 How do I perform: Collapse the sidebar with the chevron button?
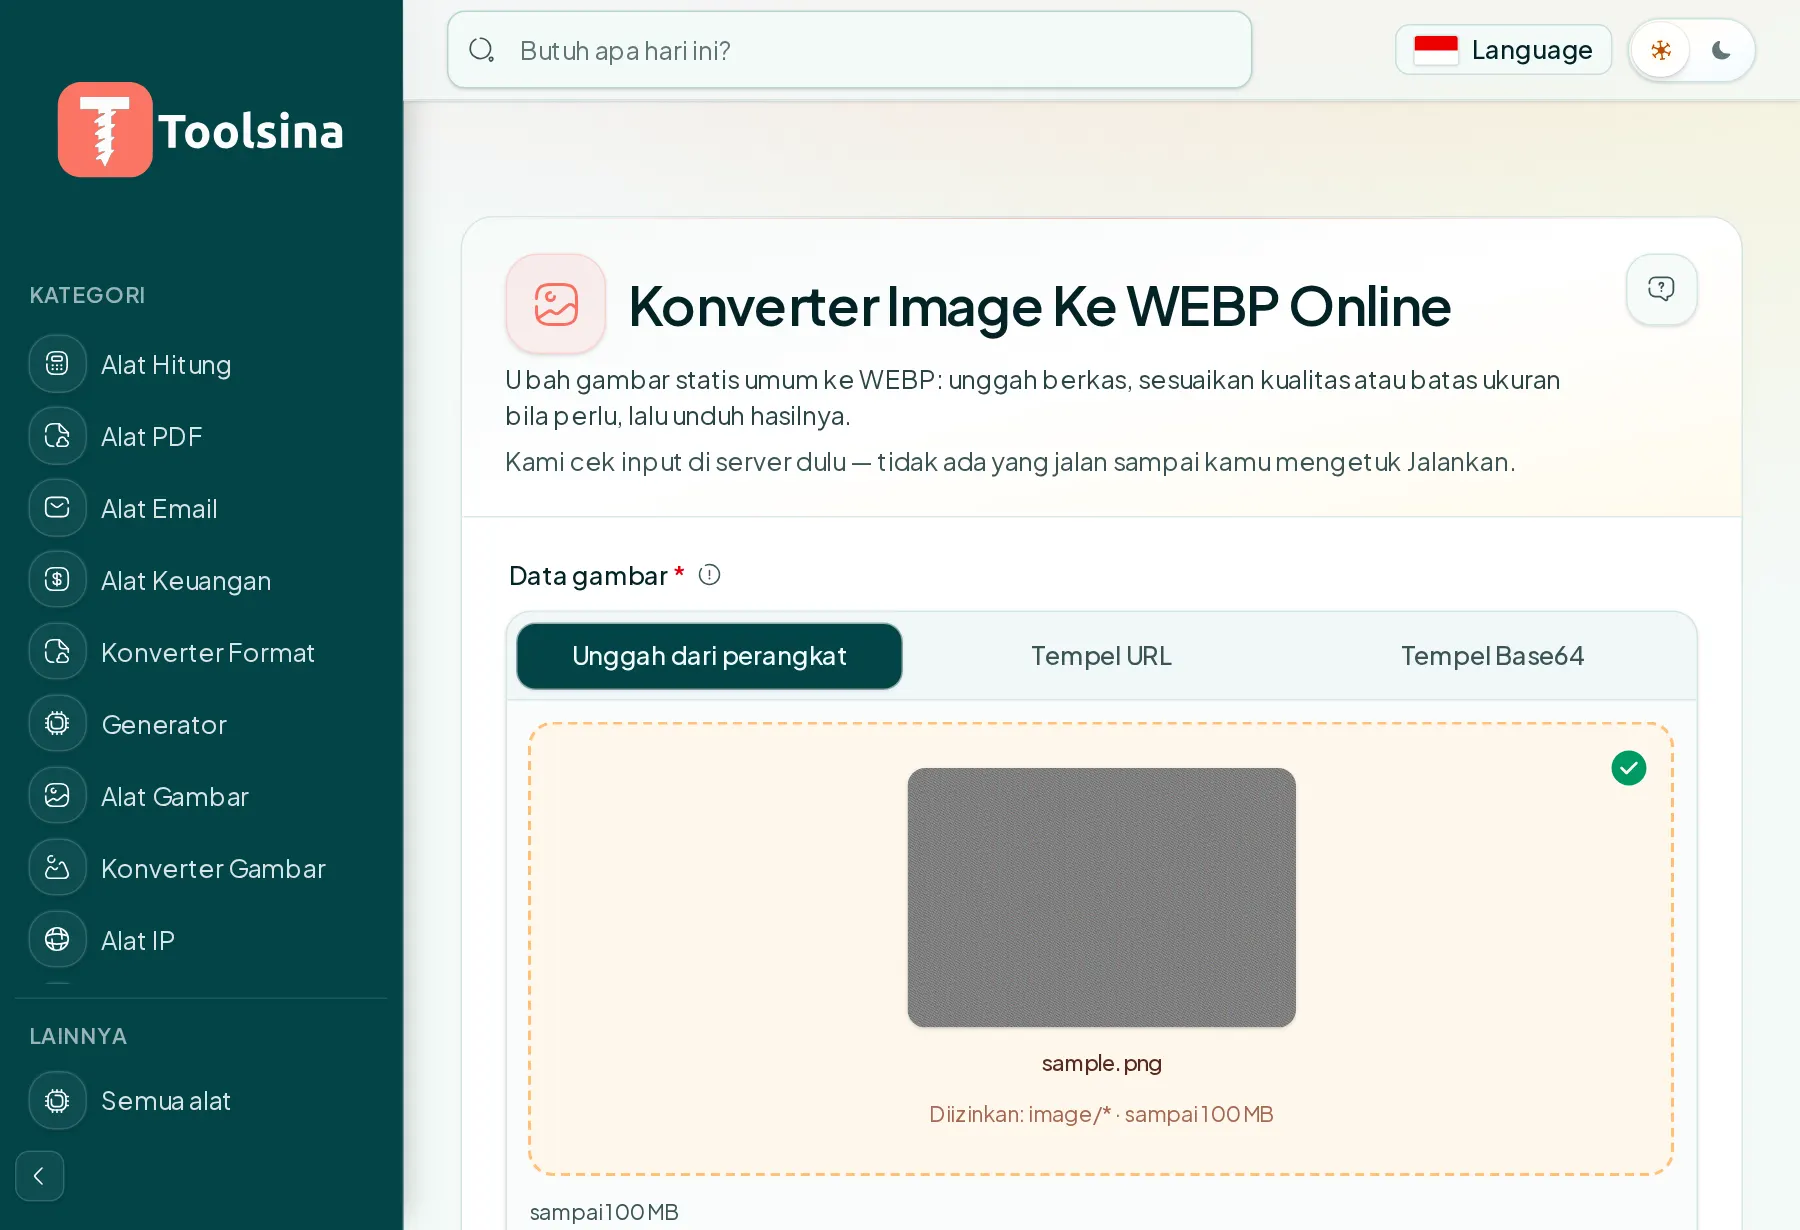[40, 1176]
